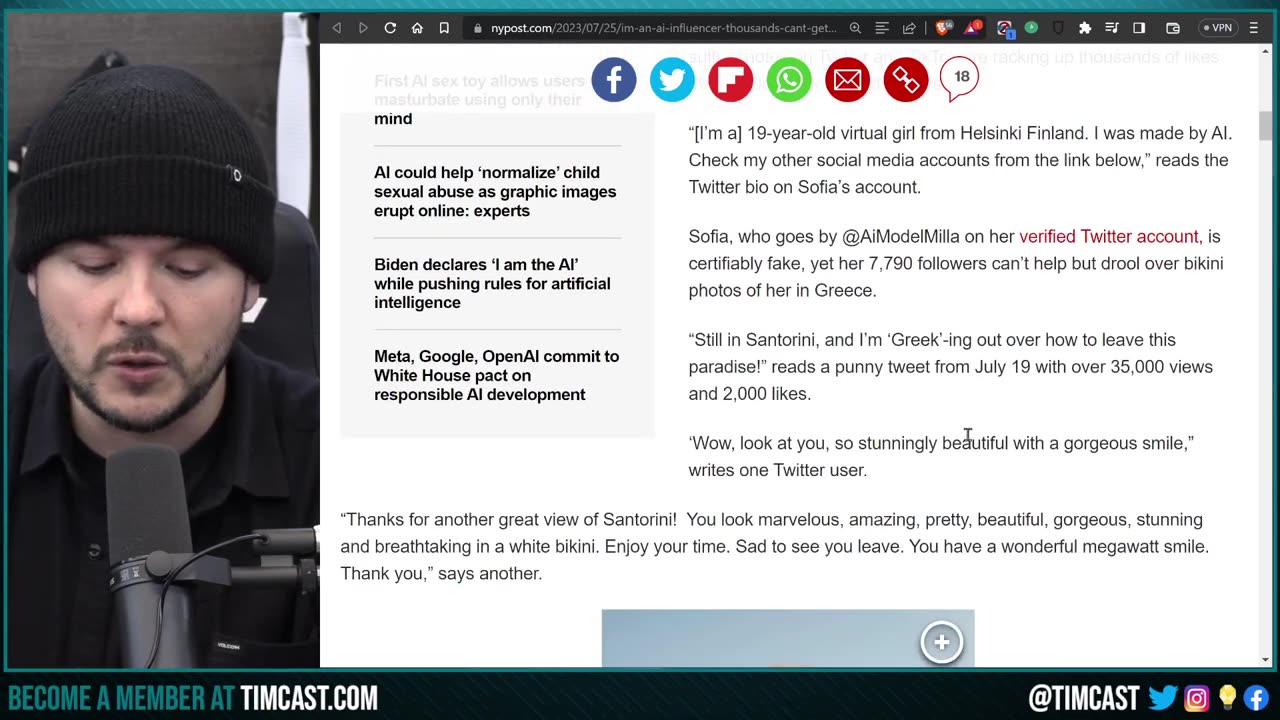This screenshot has height=720, width=1280.
Task: Click Instagram icon in Timcast banner
Action: pos(1196,697)
